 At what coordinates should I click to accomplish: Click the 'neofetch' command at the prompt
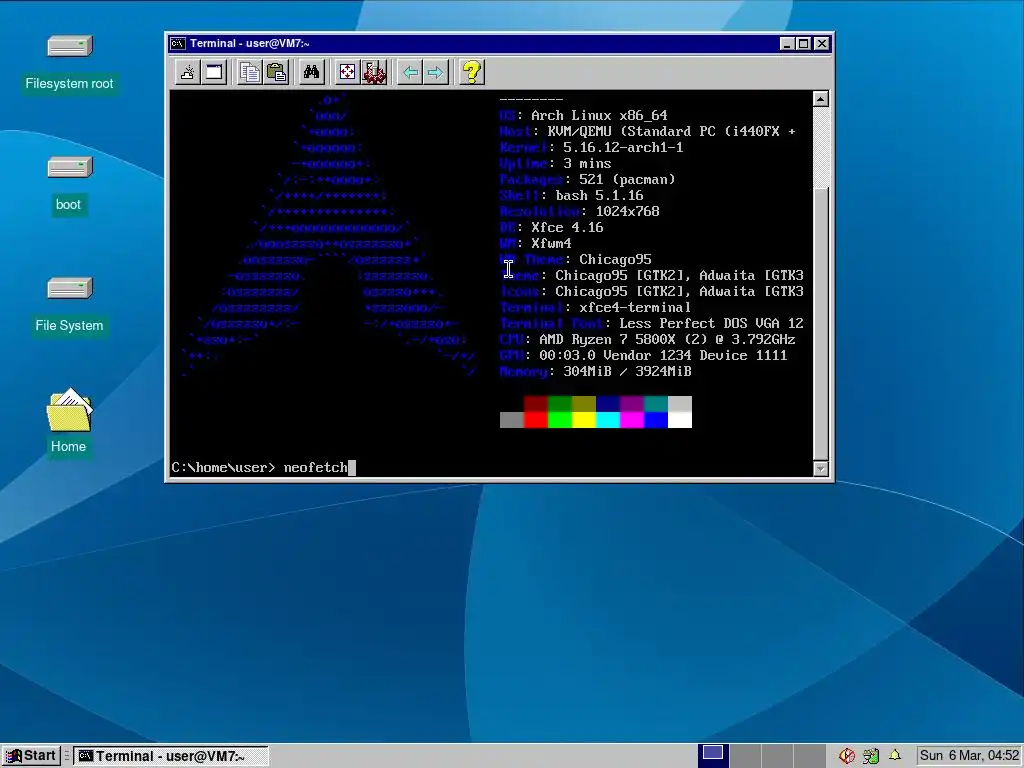[x=315, y=468]
